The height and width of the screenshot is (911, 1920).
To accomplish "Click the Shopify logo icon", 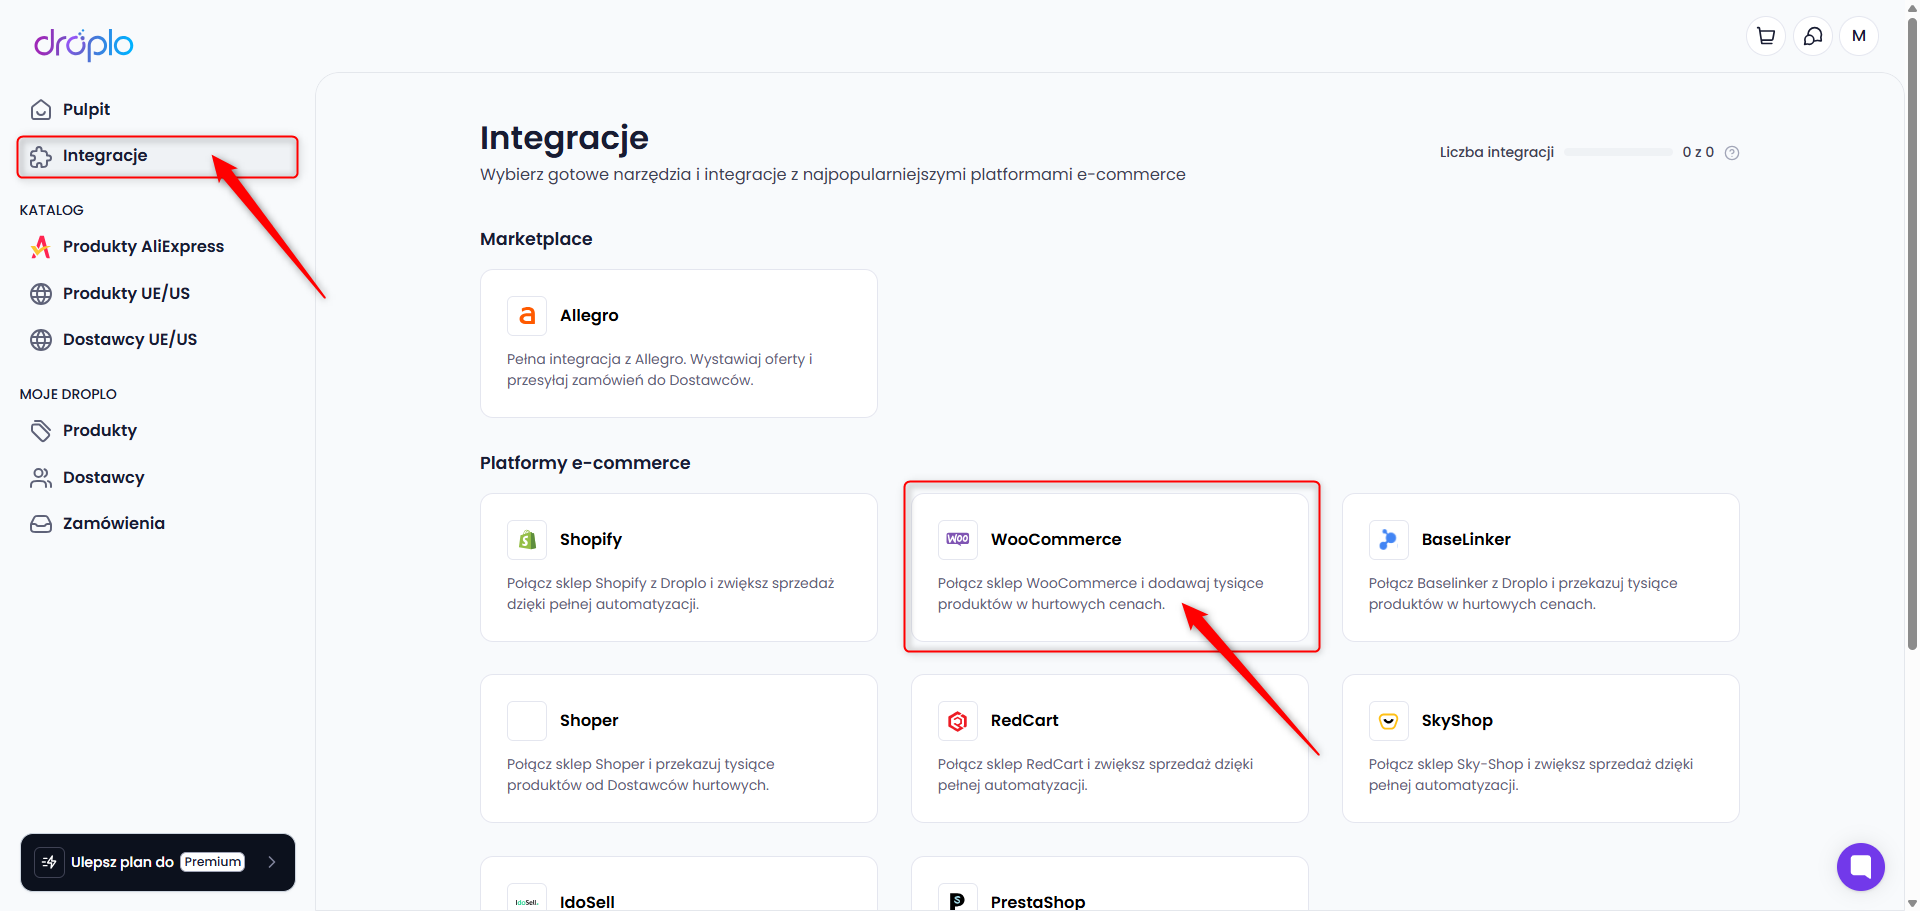I will tap(527, 540).
